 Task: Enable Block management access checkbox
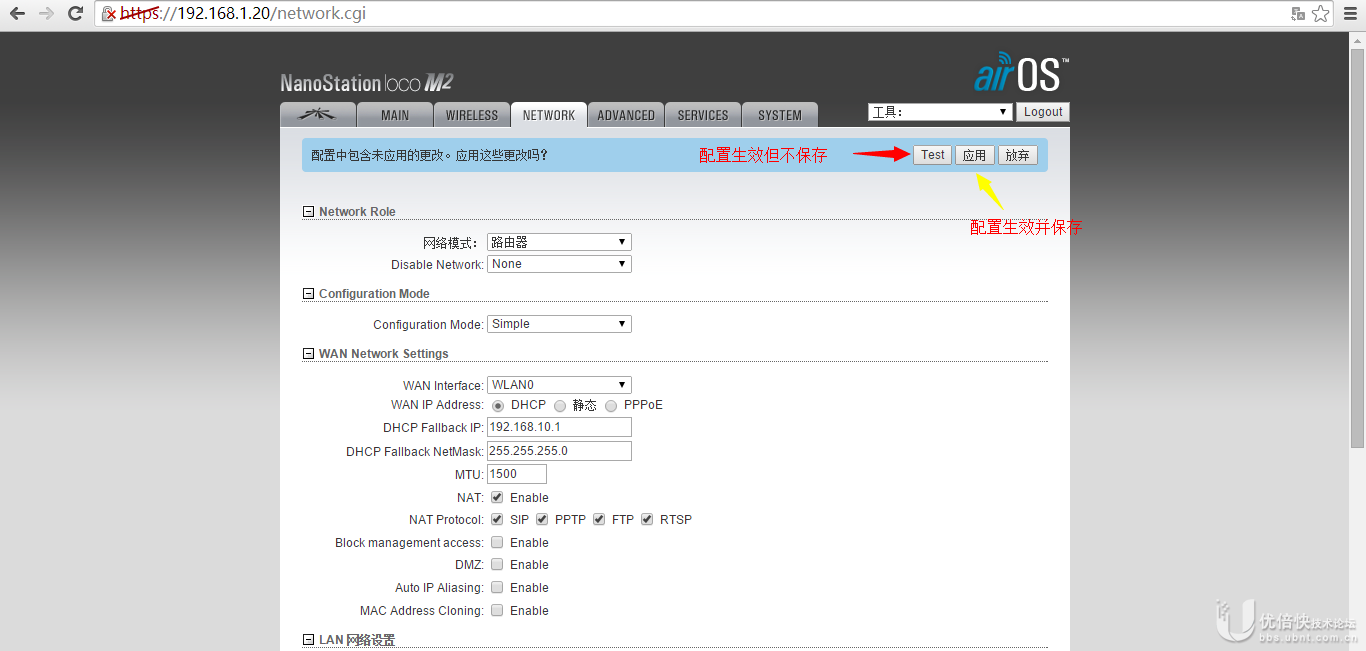[497, 542]
